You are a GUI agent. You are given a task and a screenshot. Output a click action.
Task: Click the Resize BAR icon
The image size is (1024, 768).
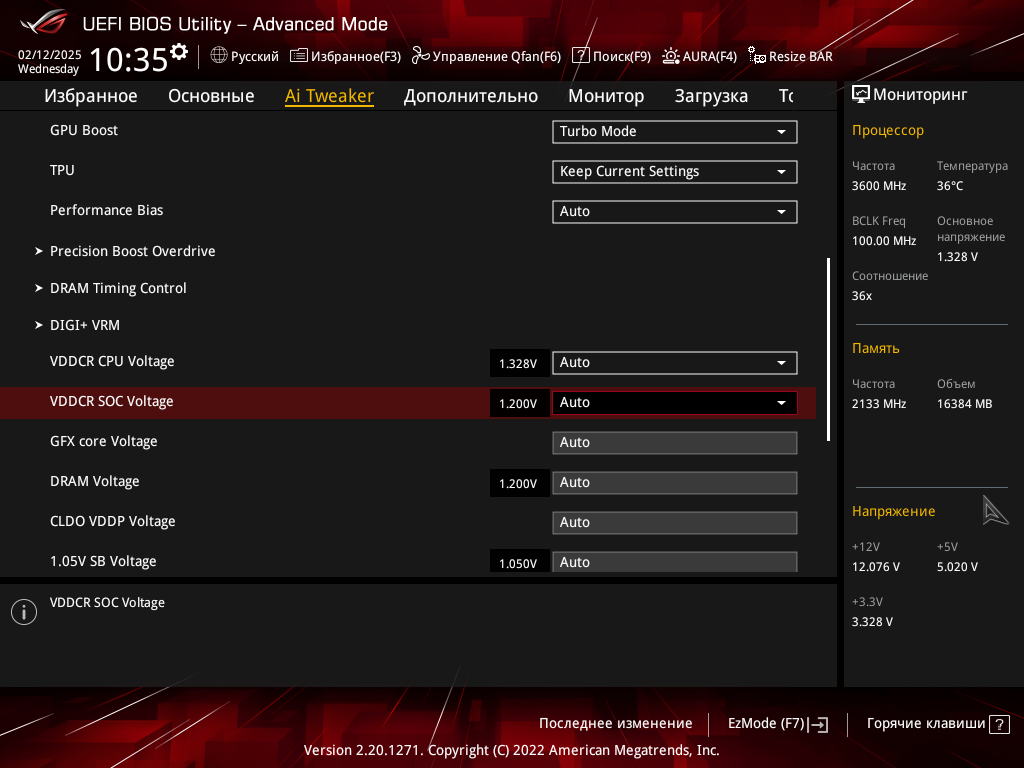[757, 56]
